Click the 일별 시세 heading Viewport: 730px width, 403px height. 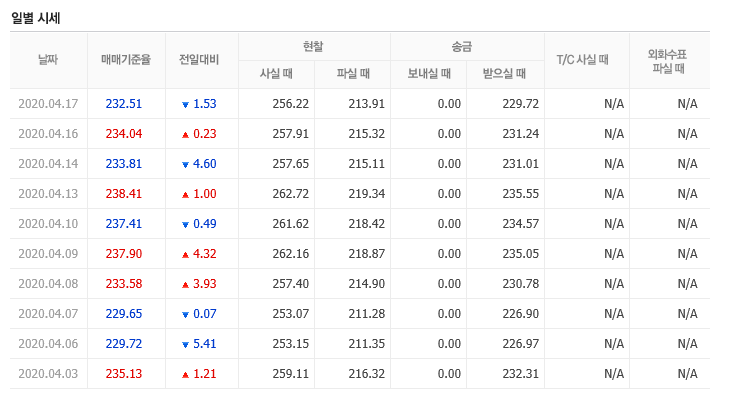[35, 18]
